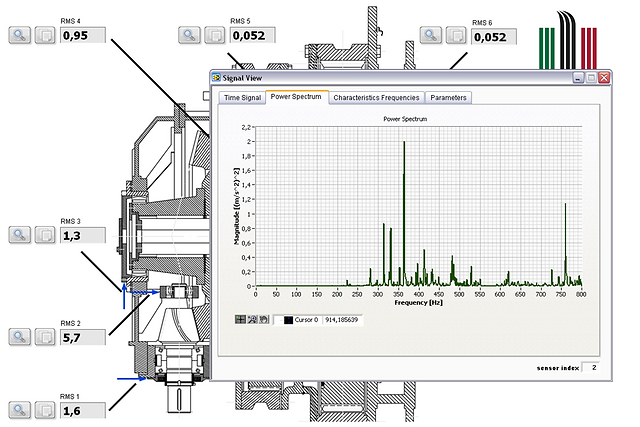Click the Cursor 0 color swatch

(288, 320)
